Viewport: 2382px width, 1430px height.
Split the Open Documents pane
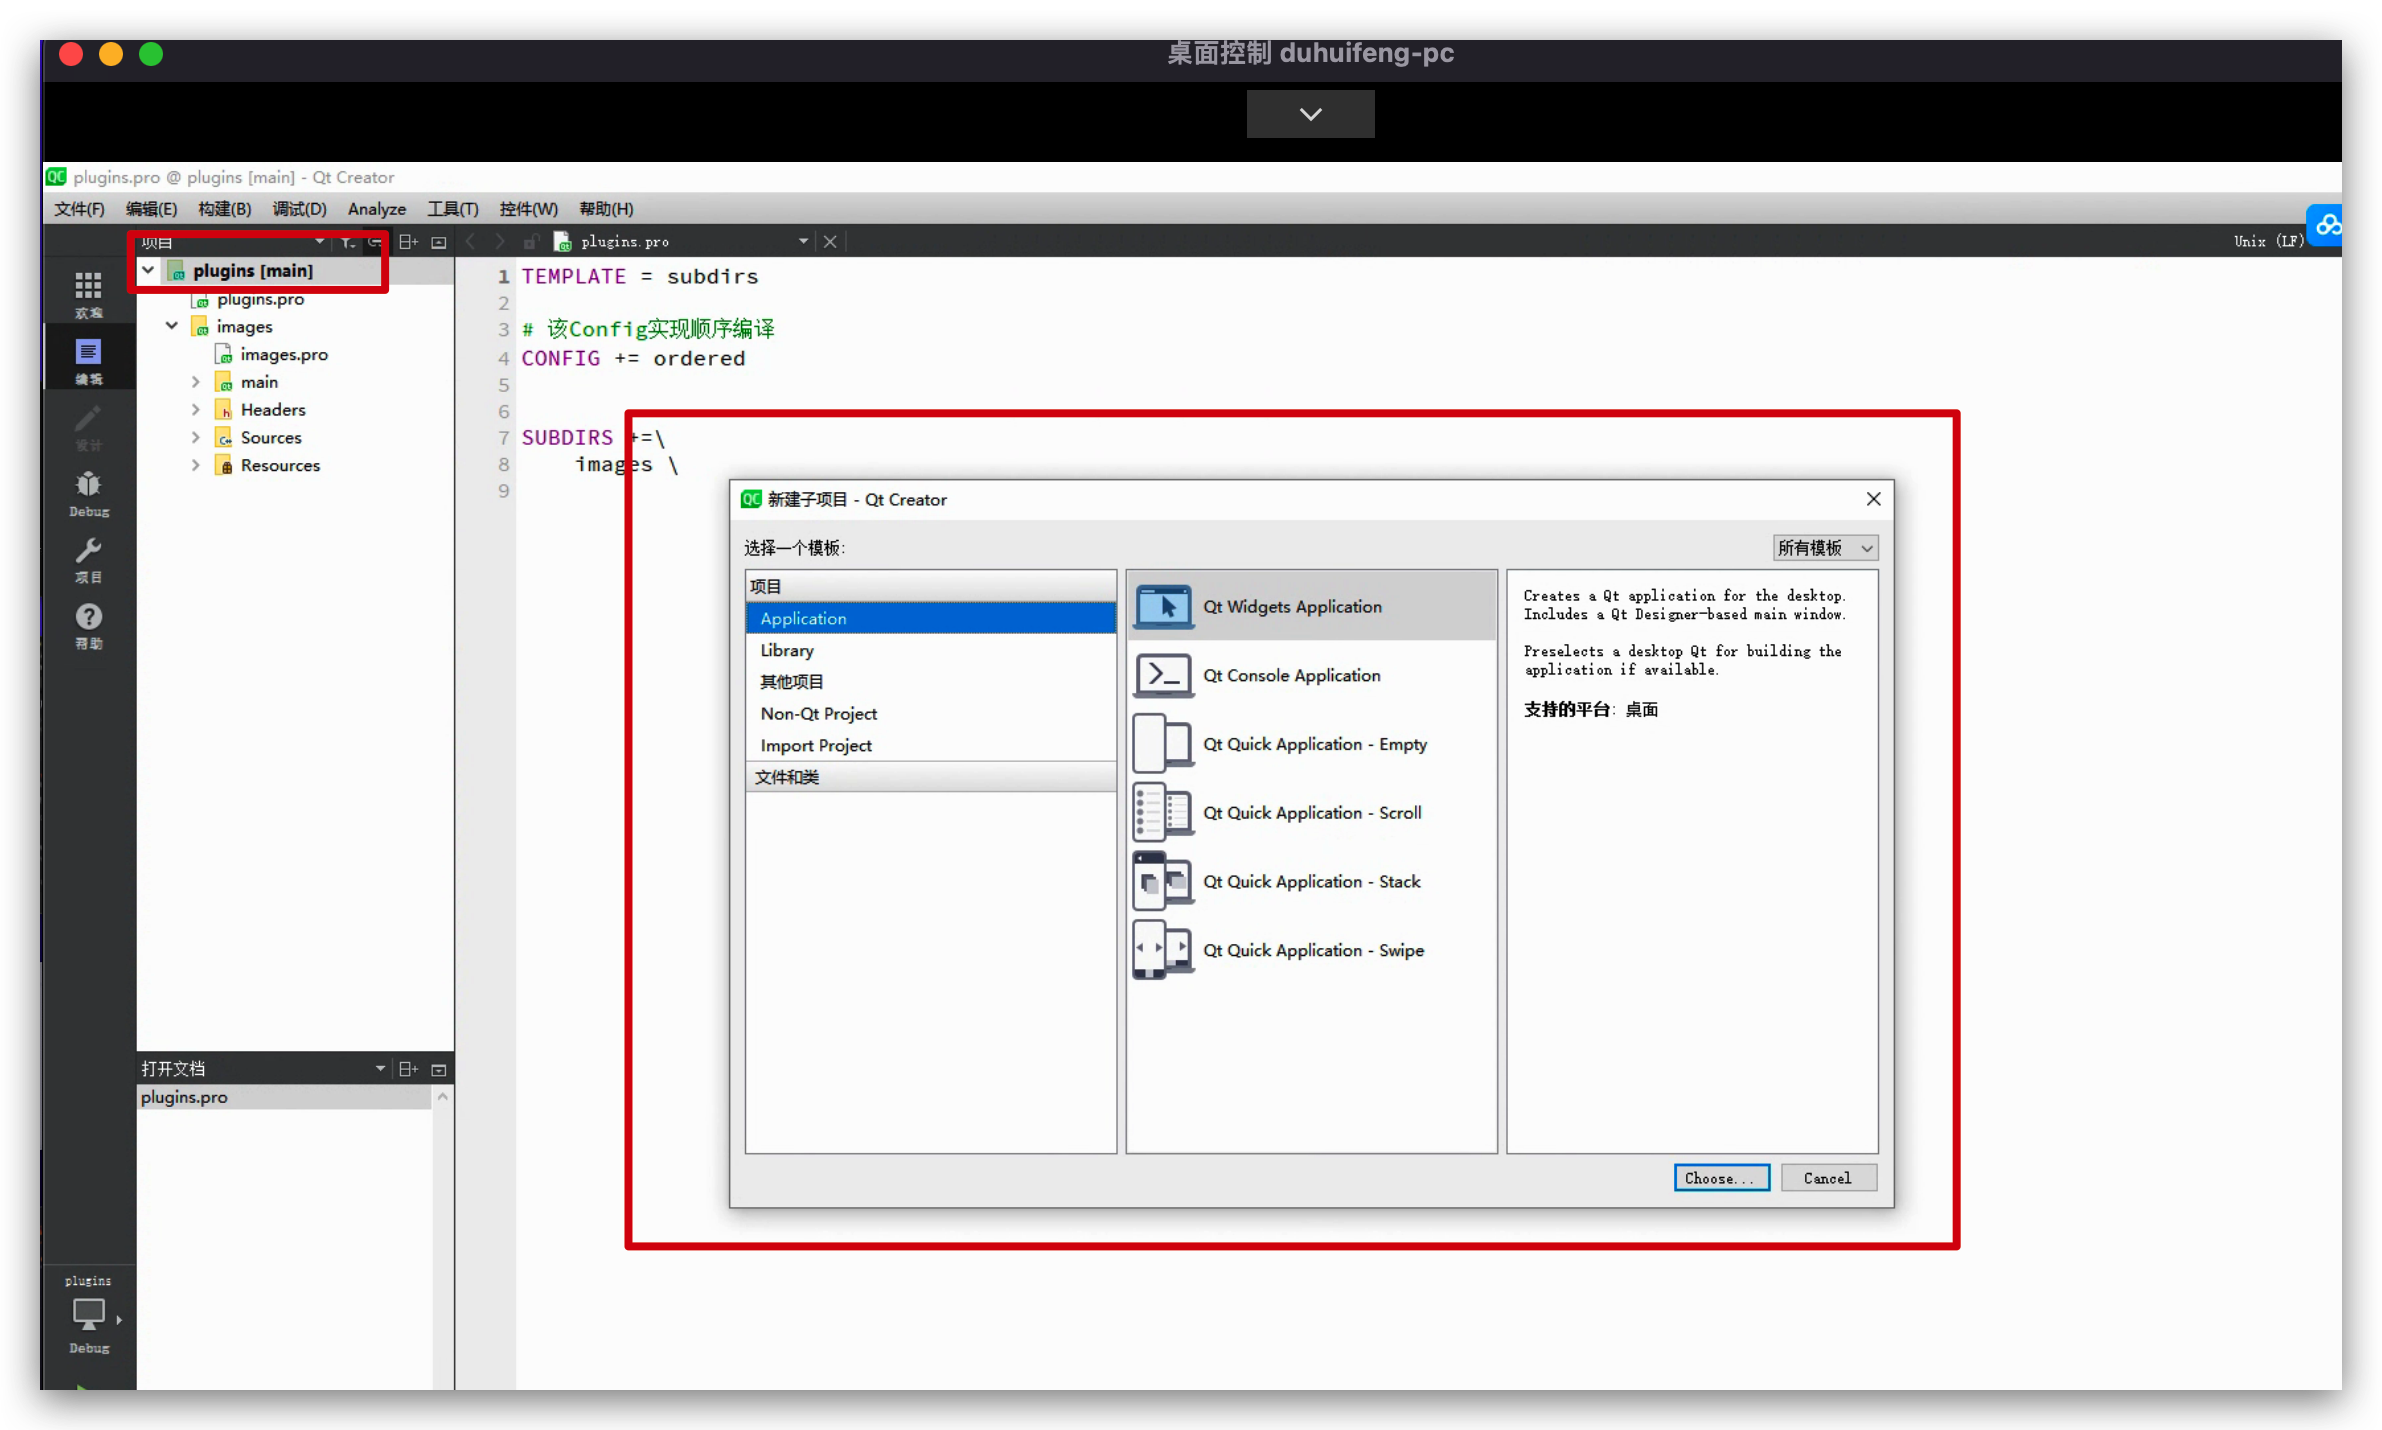pos(408,1069)
